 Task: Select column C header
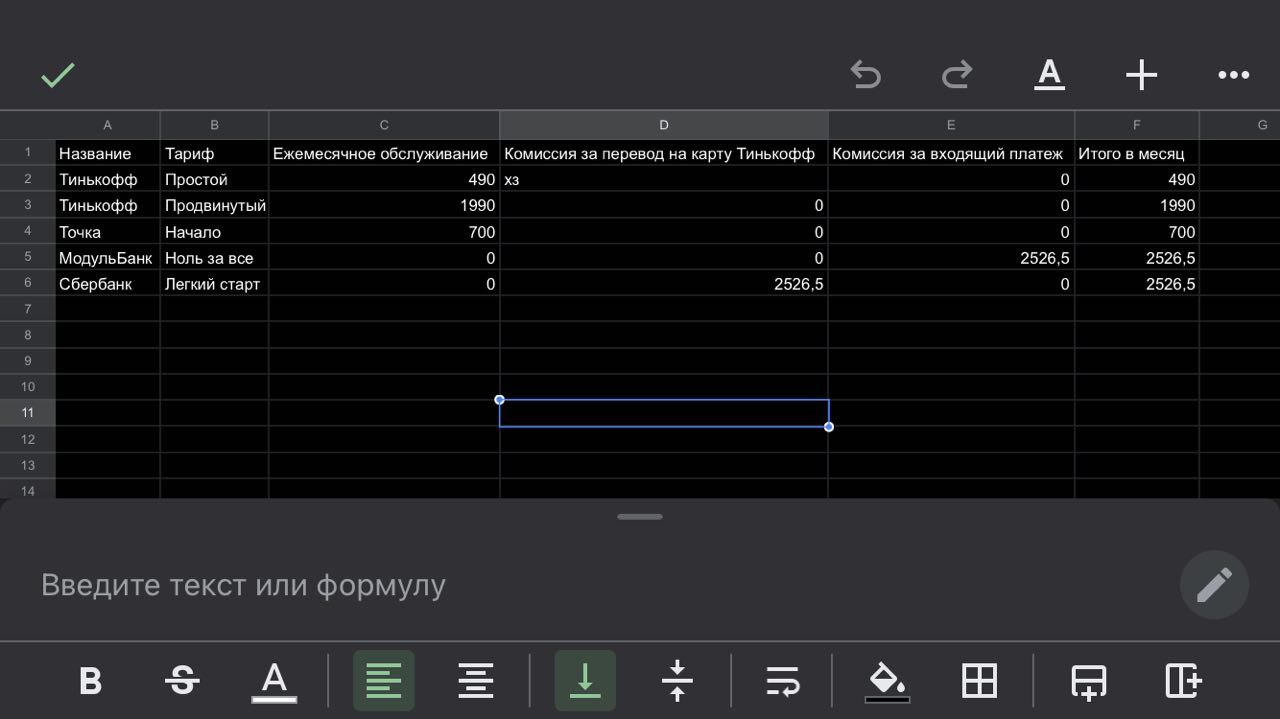point(384,125)
